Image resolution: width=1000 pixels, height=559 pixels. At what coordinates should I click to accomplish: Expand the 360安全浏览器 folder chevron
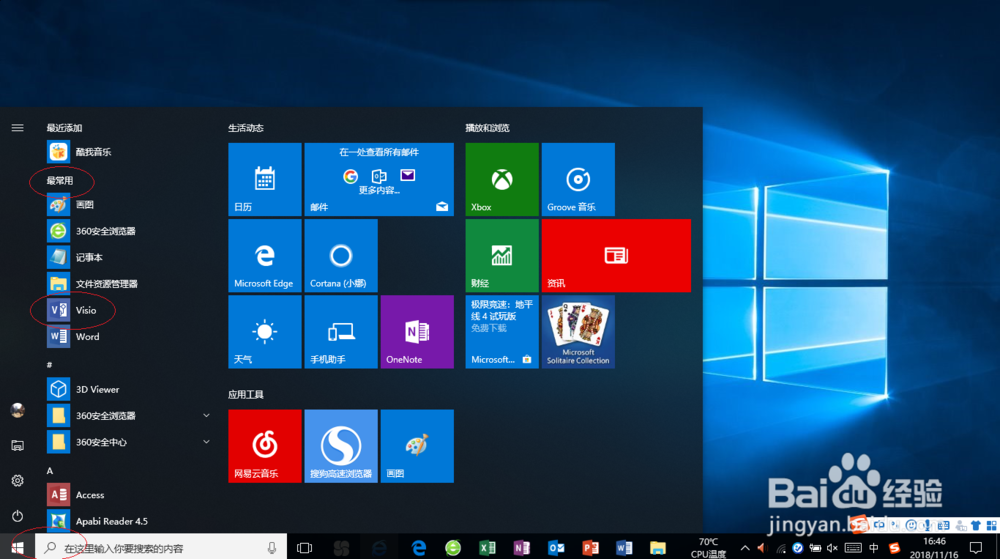click(x=206, y=416)
